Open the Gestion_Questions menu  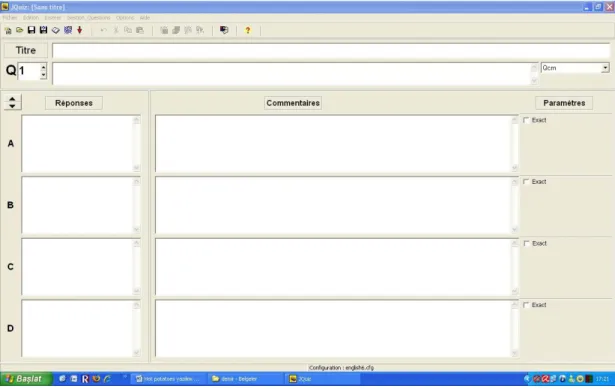pyautogui.click(x=88, y=18)
